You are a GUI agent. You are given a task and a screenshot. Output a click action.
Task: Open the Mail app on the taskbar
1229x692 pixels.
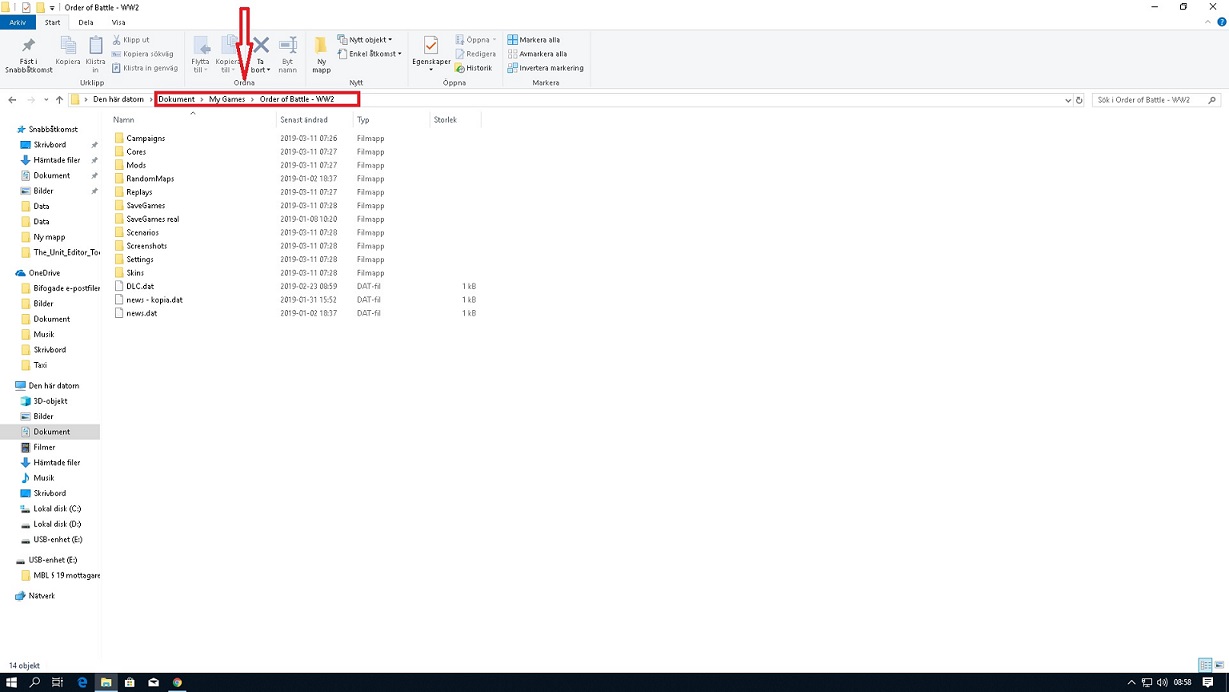click(x=153, y=682)
